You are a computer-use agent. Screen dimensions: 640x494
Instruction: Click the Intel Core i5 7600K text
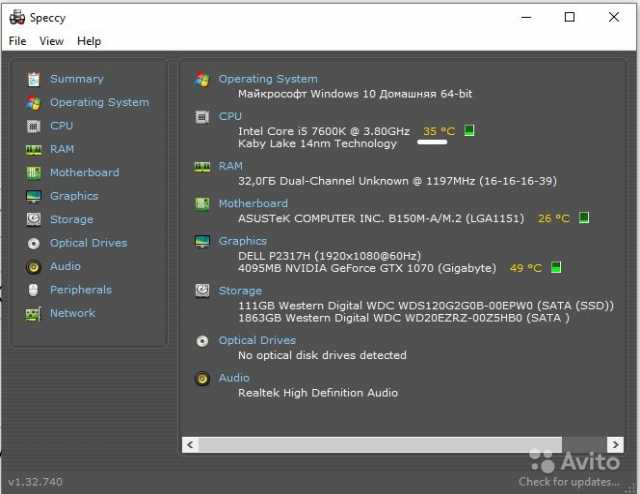[x=324, y=131]
